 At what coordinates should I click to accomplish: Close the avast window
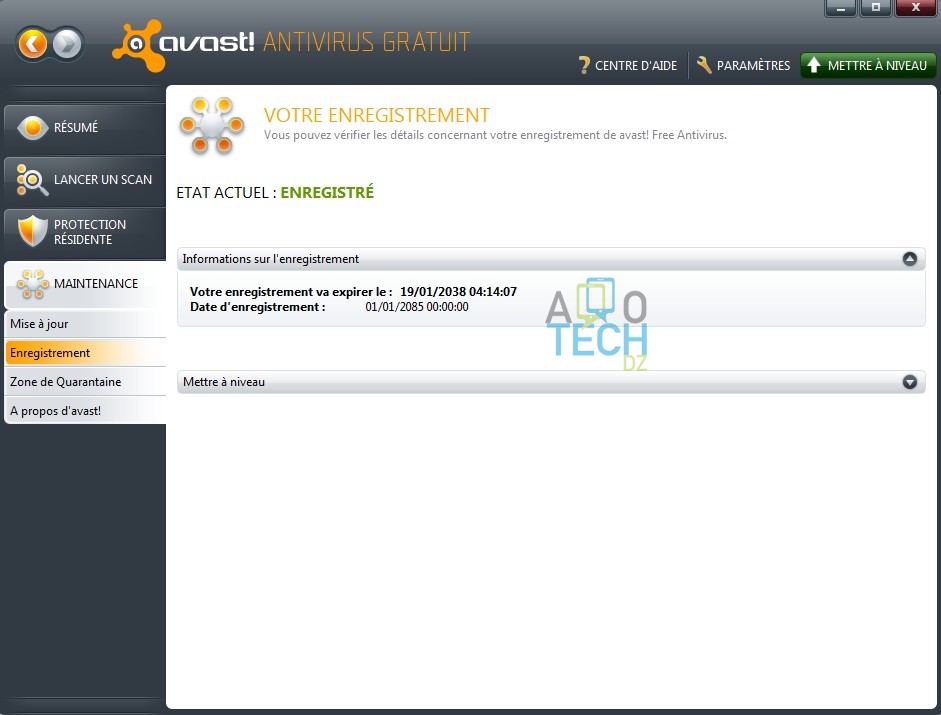point(916,8)
